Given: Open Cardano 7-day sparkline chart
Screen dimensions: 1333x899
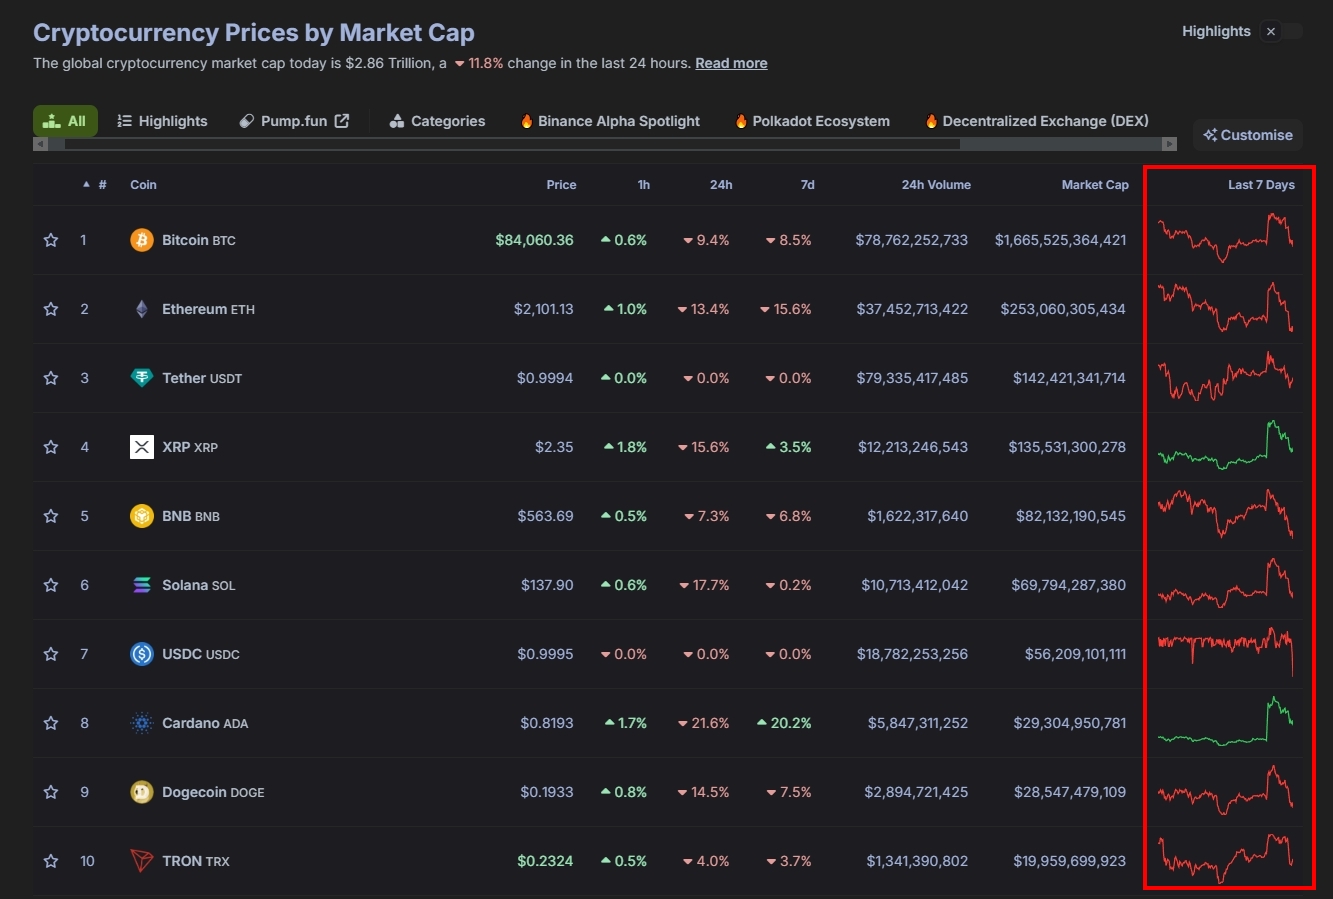Looking at the screenshot, I should [x=1225, y=721].
